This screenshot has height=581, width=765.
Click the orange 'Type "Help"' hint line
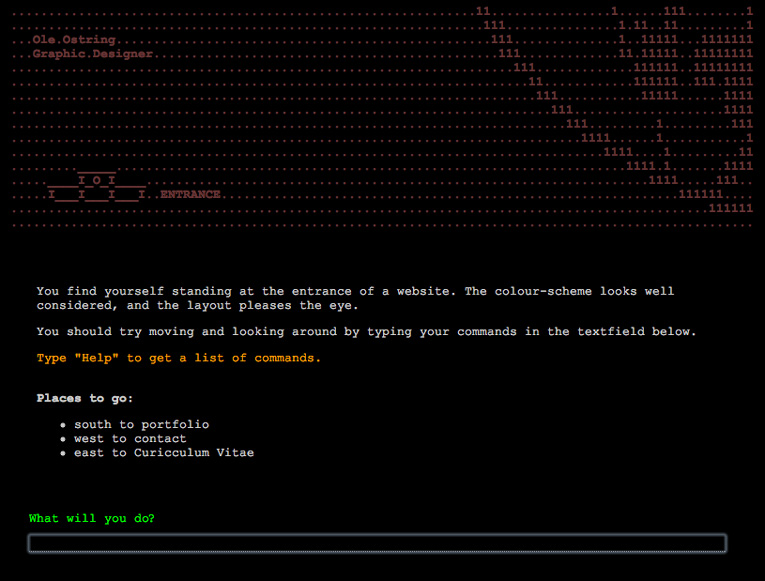click(179, 358)
